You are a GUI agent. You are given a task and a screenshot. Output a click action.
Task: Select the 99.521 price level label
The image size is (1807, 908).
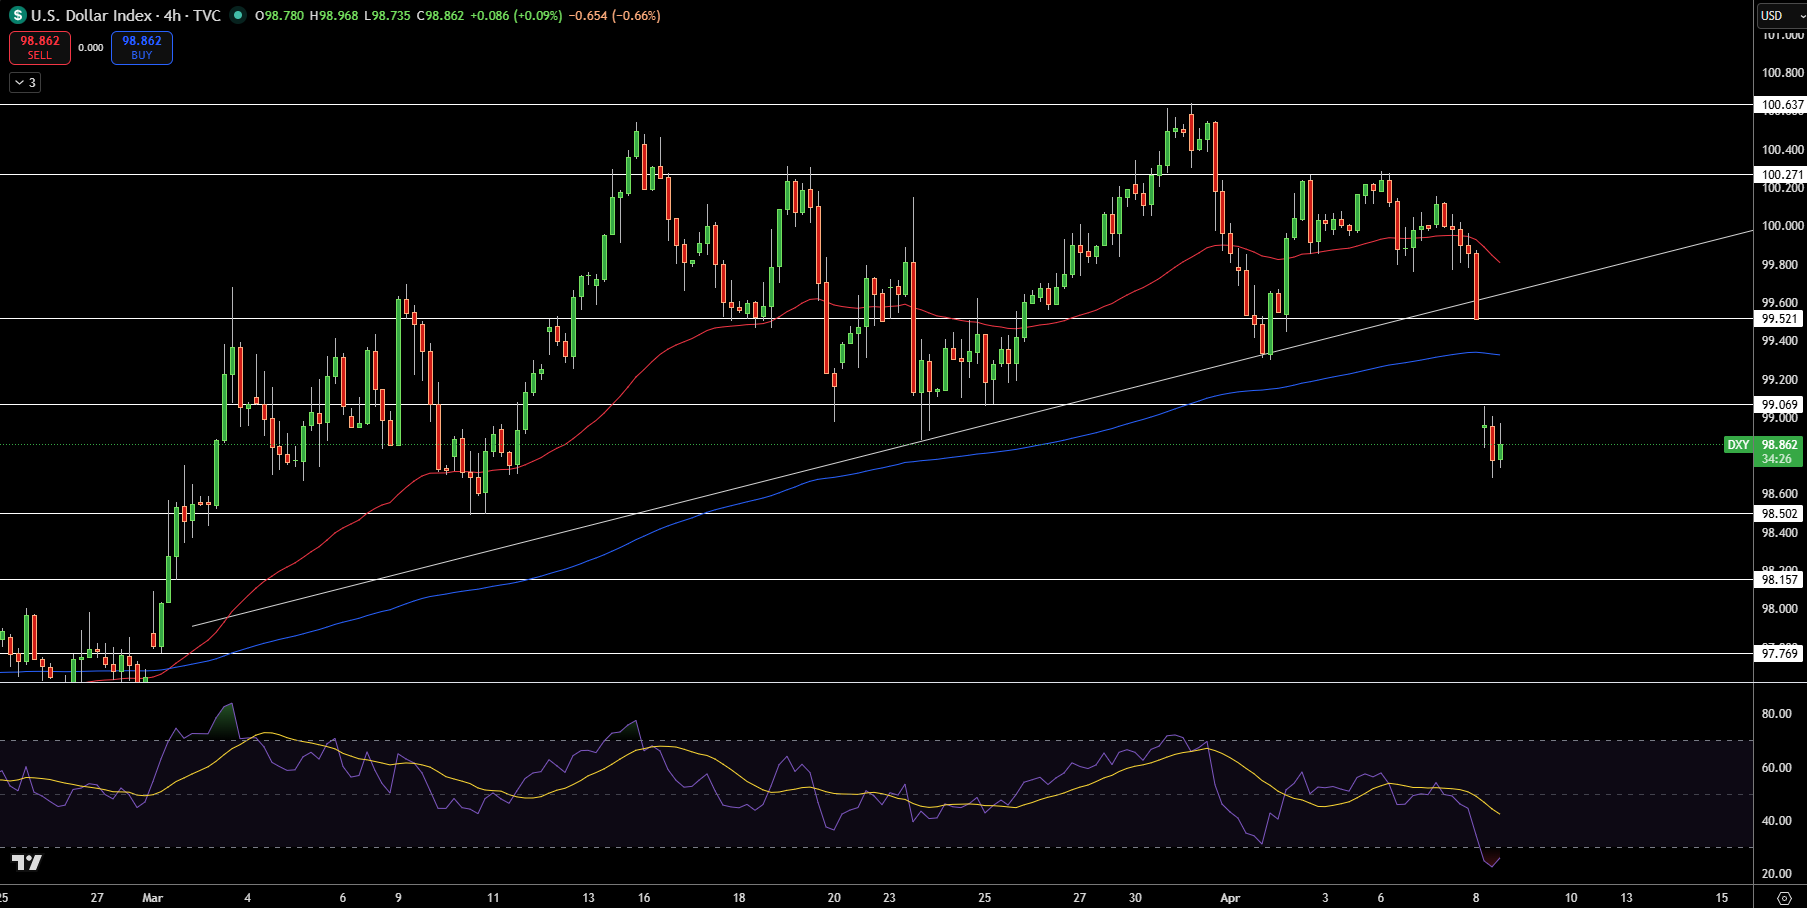(1780, 318)
